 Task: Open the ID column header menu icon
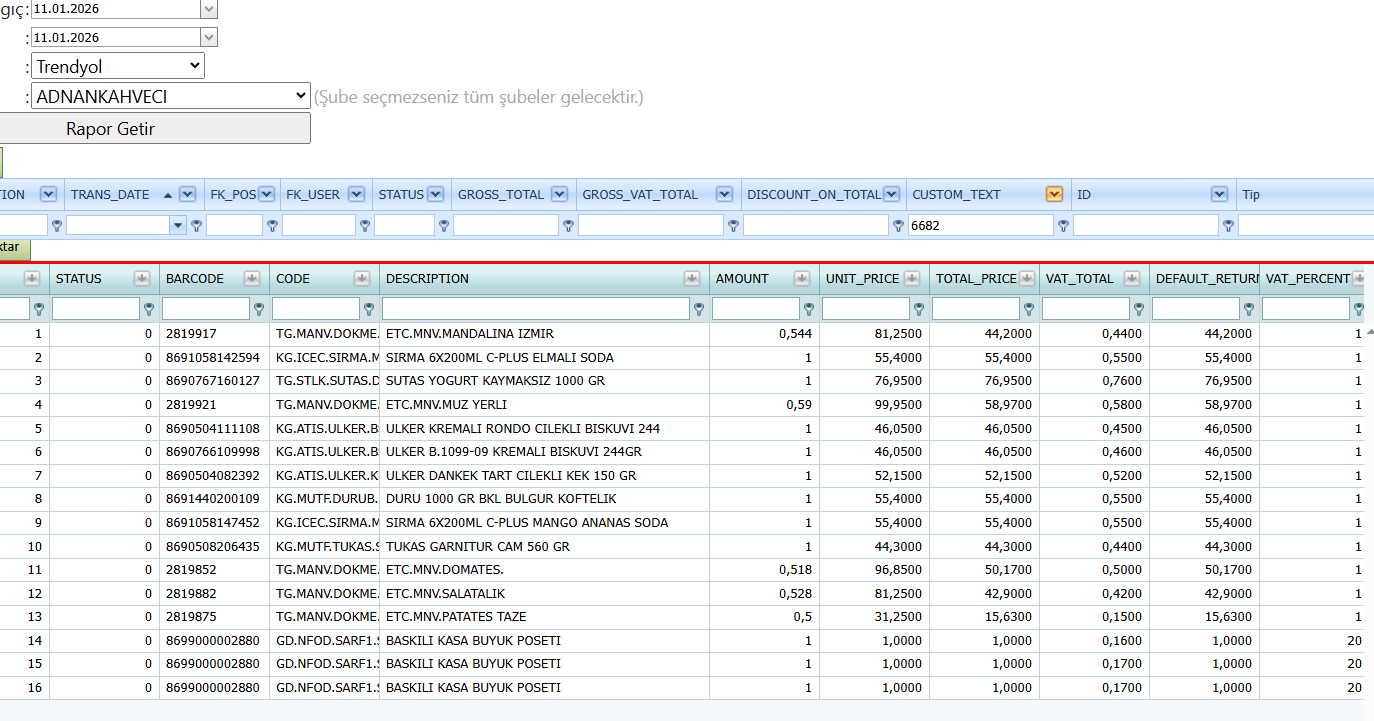tap(1219, 195)
